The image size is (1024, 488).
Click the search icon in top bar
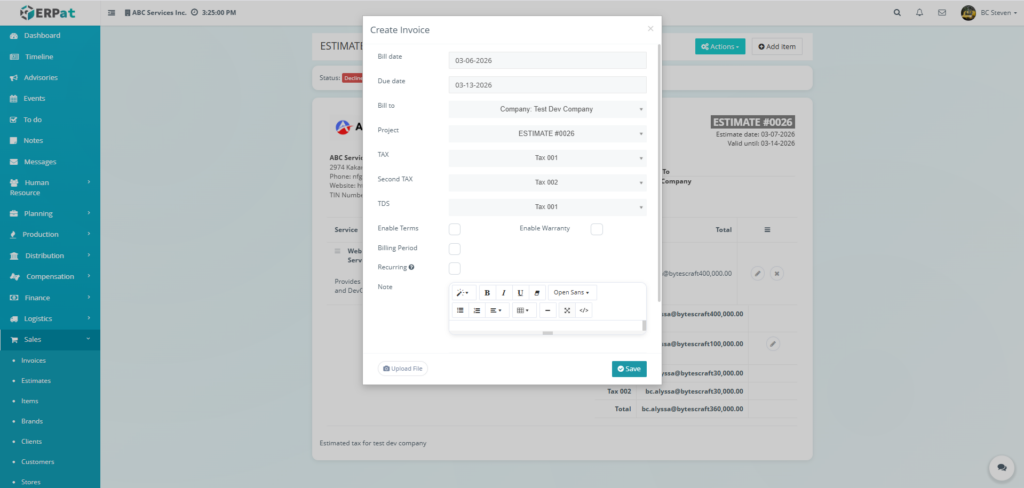897,12
